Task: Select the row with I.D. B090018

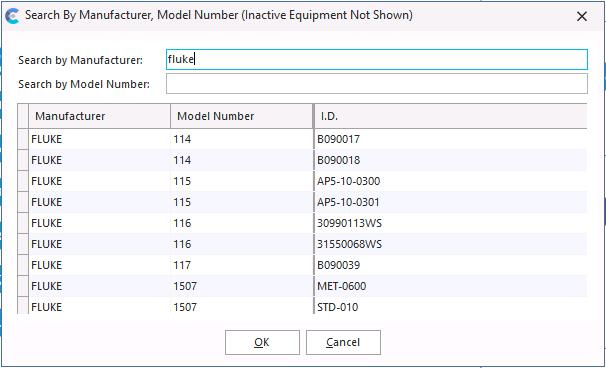Action: pos(302,160)
